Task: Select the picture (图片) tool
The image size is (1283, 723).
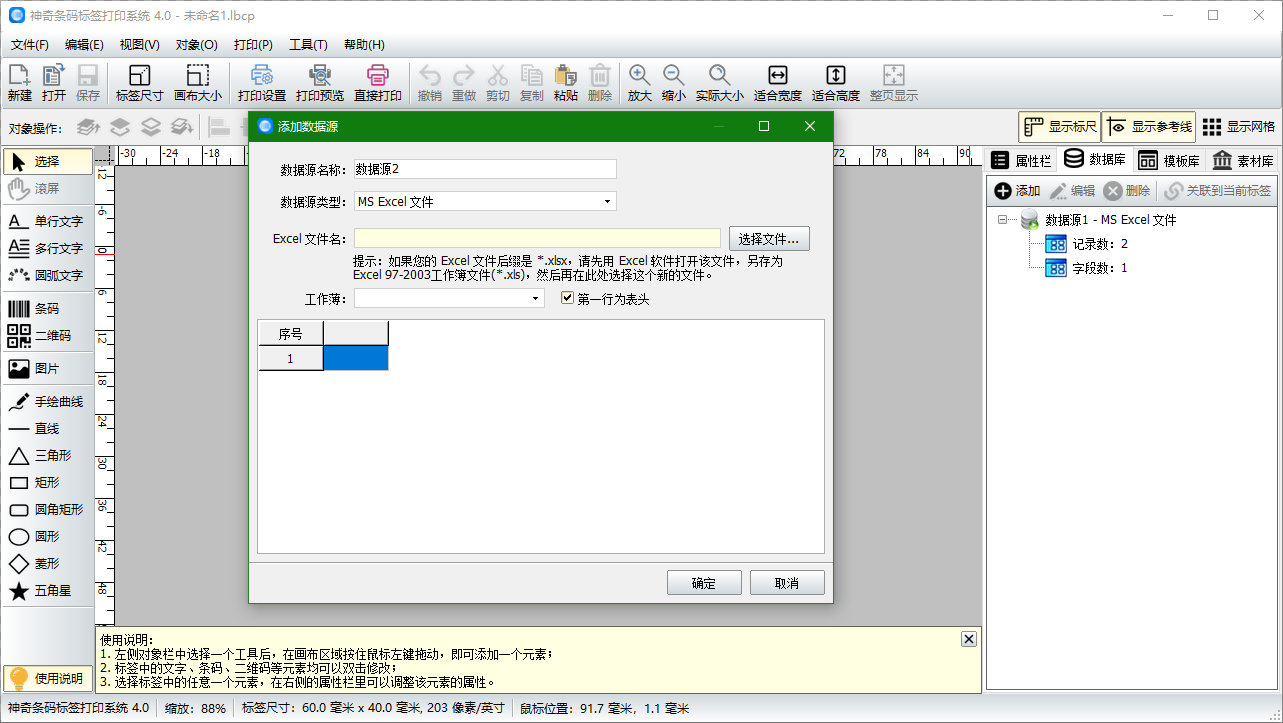Action: coord(47,369)
